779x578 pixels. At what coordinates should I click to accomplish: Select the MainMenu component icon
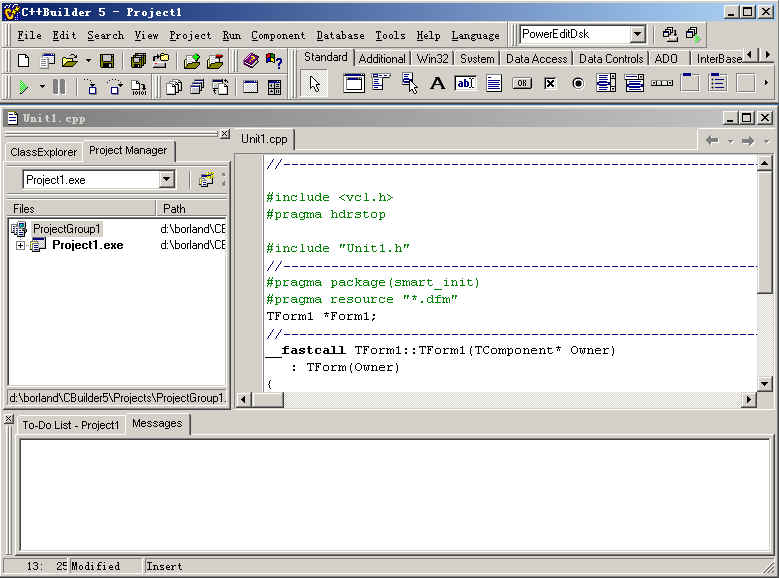(381, 83)
